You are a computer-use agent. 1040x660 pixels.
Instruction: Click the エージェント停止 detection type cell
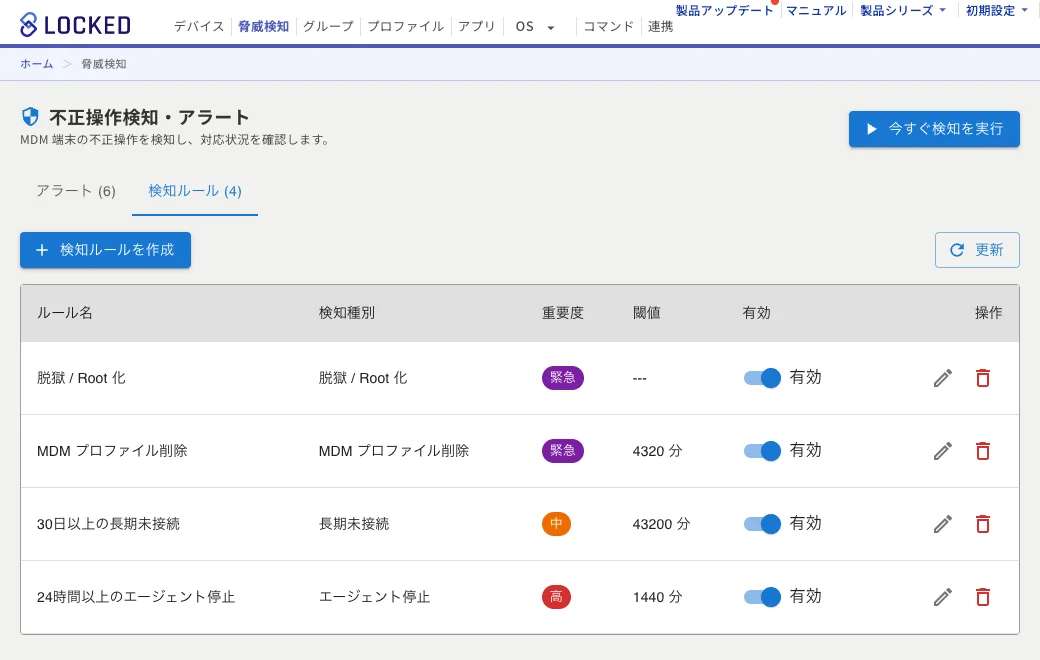click(x=375, y=597)
